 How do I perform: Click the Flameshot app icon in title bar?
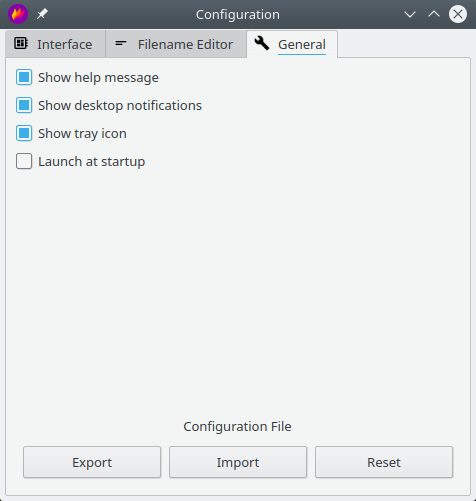[18, 14]
